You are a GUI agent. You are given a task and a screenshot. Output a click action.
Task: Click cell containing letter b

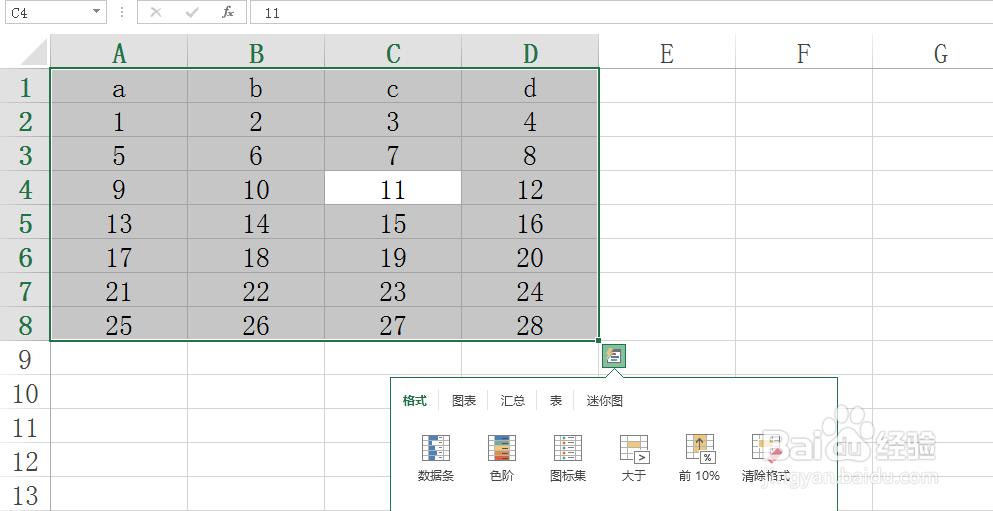coord(256,86)
